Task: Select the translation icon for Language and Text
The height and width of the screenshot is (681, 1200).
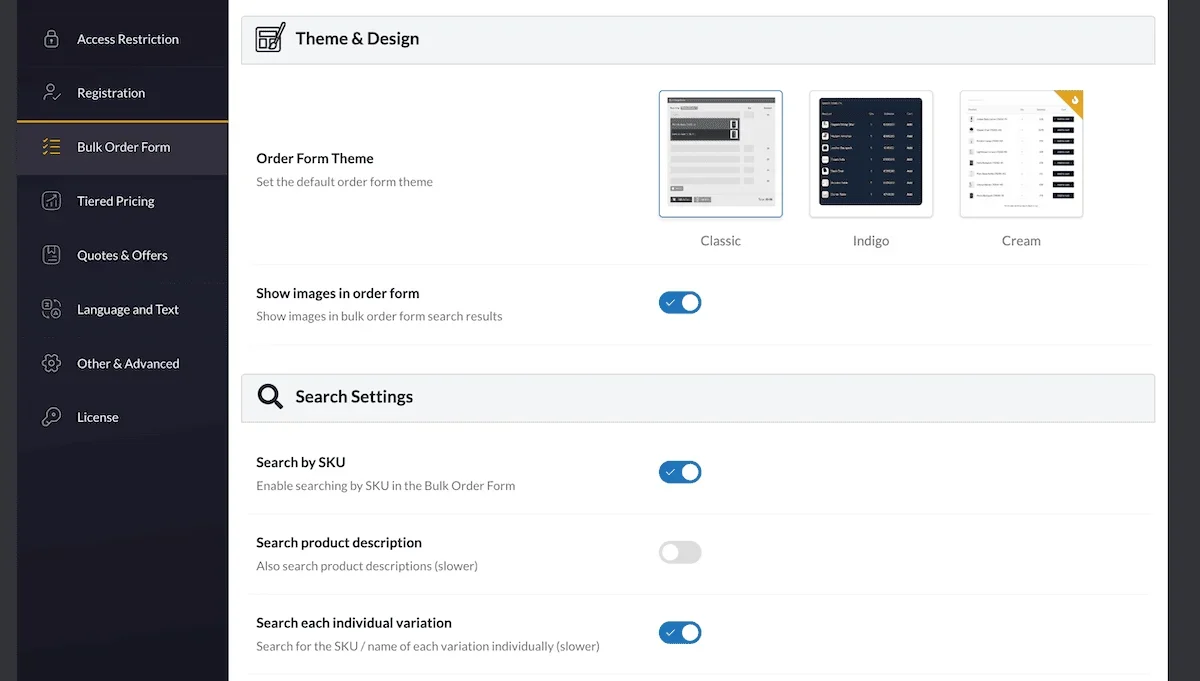Action: tap(50, 309)
